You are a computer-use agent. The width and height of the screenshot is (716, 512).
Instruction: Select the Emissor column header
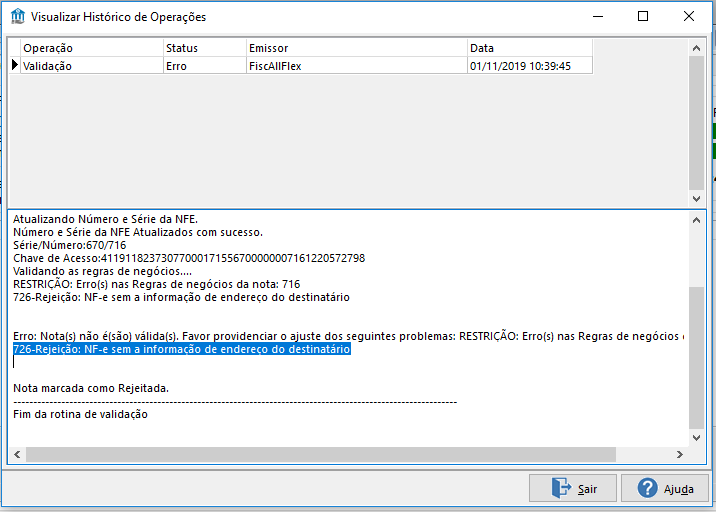(357, 48)
